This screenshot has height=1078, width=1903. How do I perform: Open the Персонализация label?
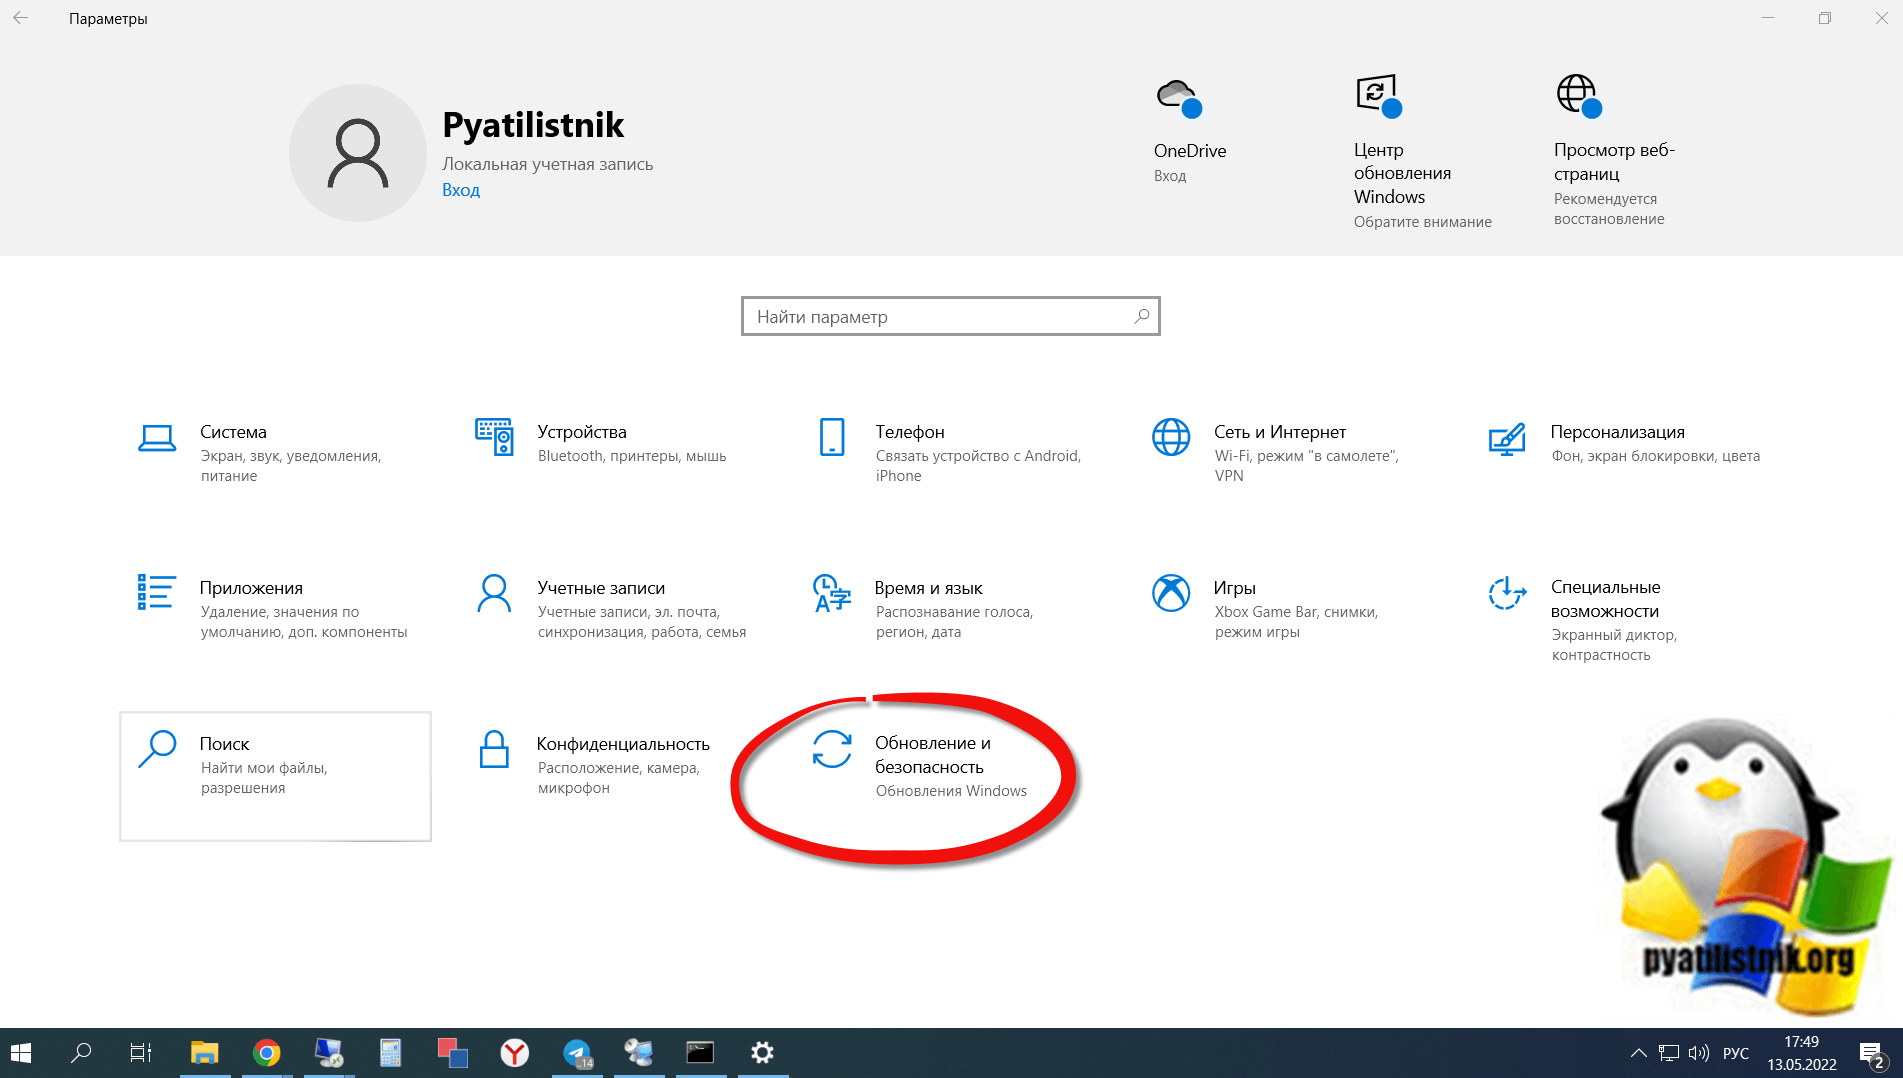[x=1618, y=432]
